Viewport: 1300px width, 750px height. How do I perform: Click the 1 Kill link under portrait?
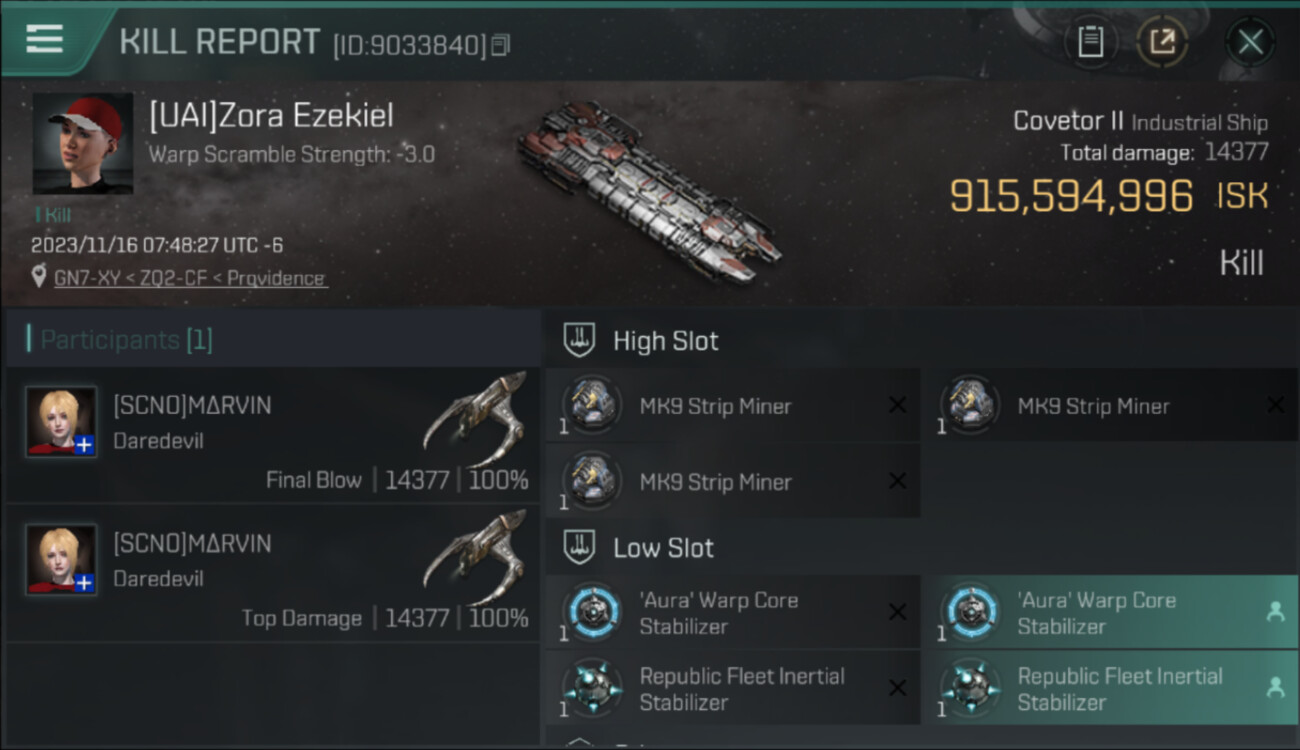pos(53,215)
